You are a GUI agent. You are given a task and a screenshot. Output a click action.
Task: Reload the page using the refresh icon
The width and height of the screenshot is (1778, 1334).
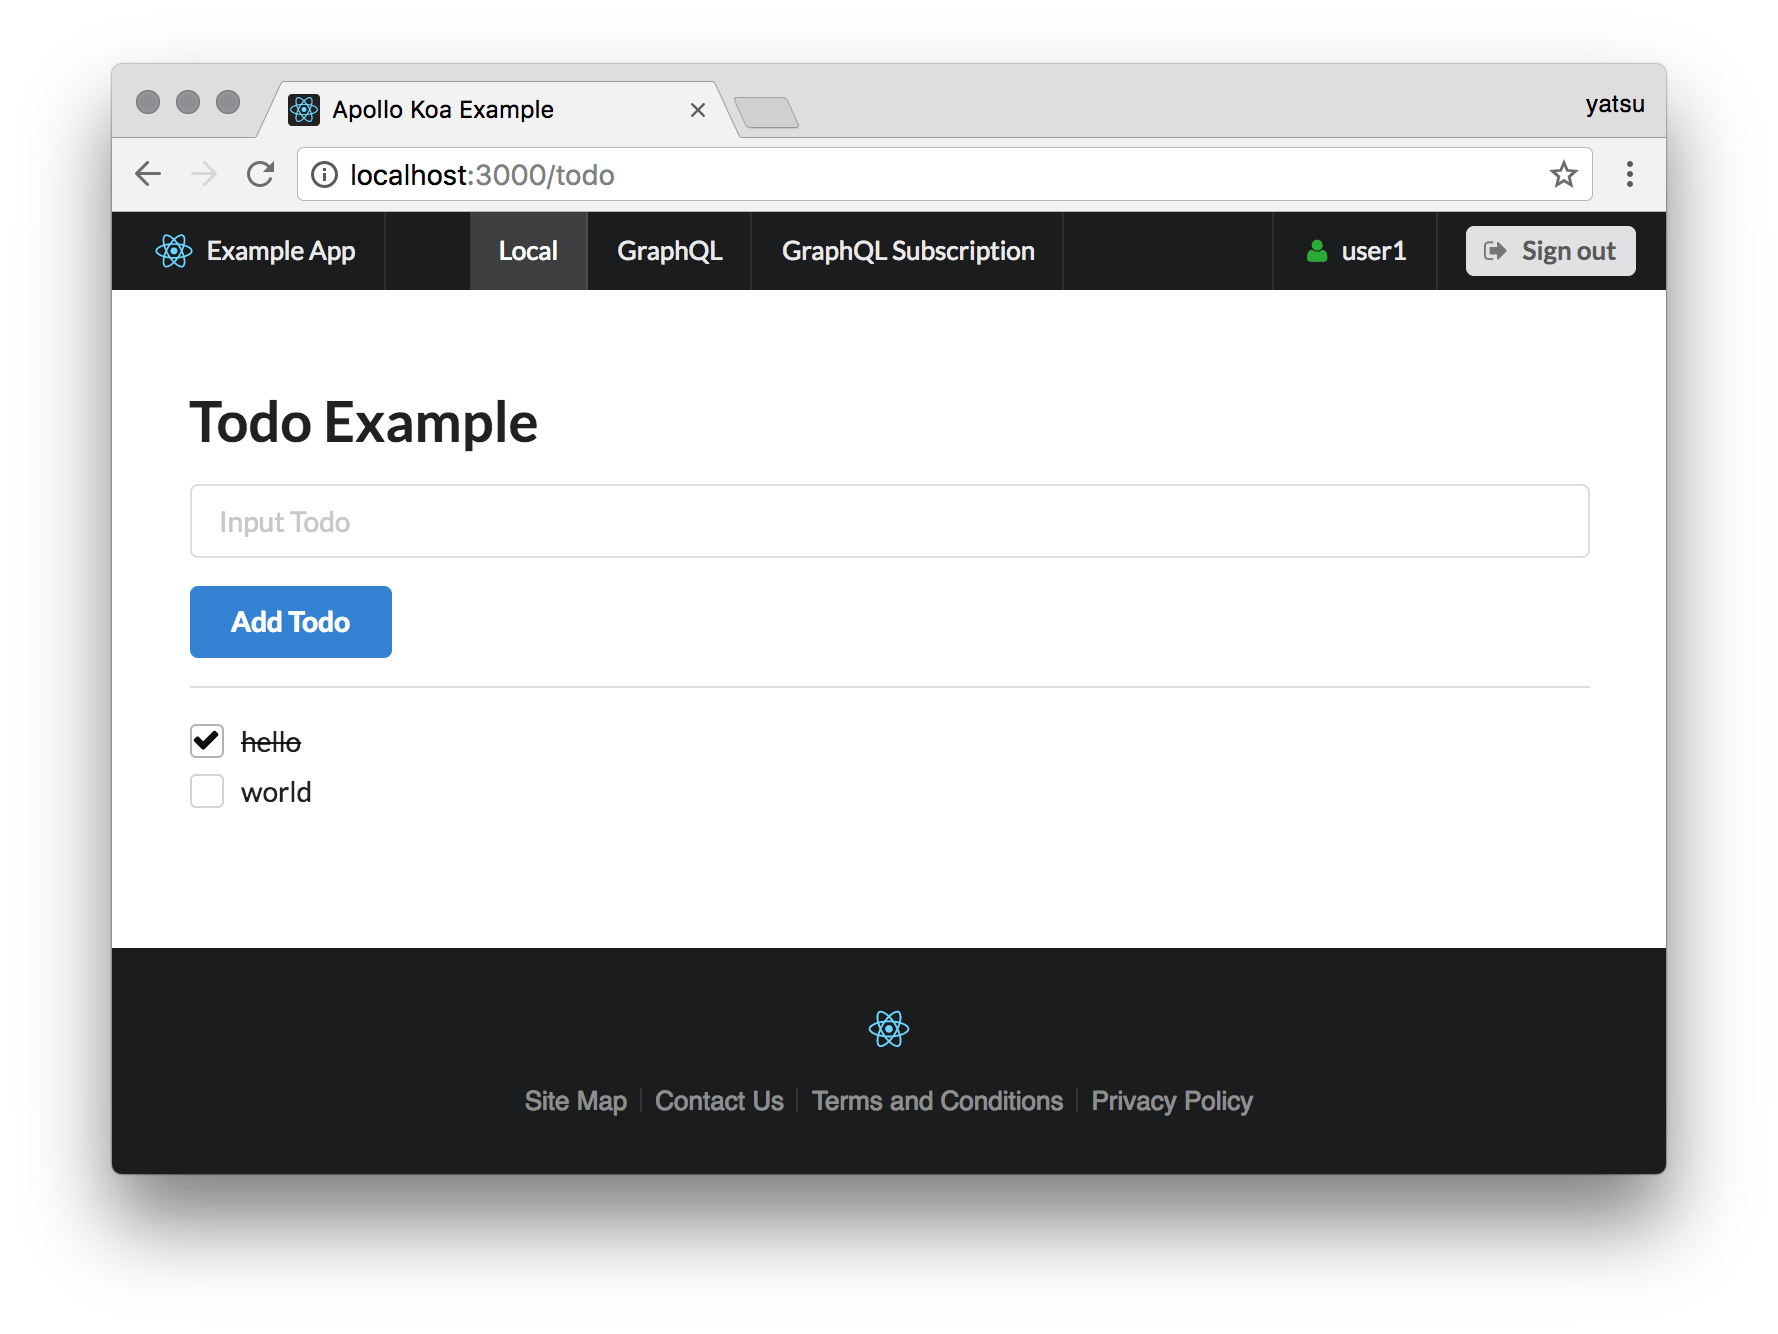coord(260,174)
